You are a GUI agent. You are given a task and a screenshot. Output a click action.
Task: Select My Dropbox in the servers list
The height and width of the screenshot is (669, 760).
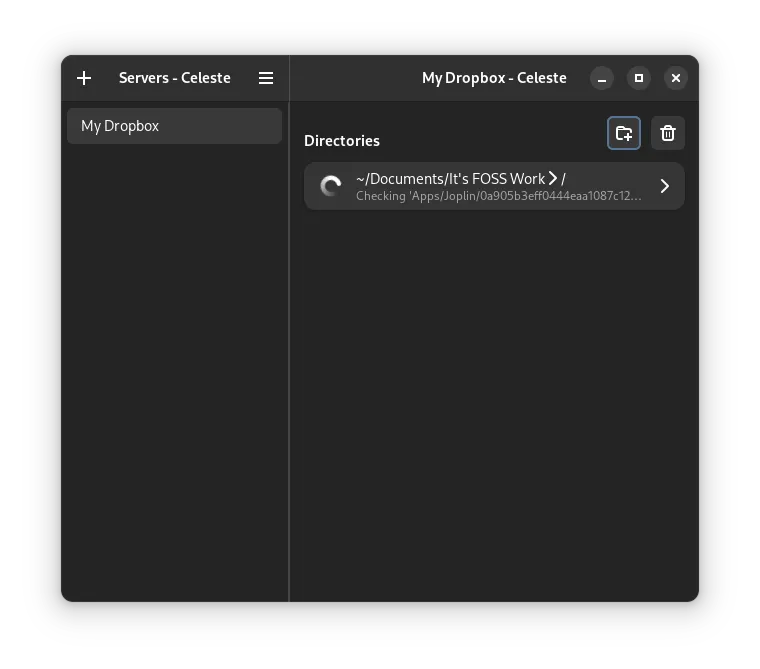point(174,126)
